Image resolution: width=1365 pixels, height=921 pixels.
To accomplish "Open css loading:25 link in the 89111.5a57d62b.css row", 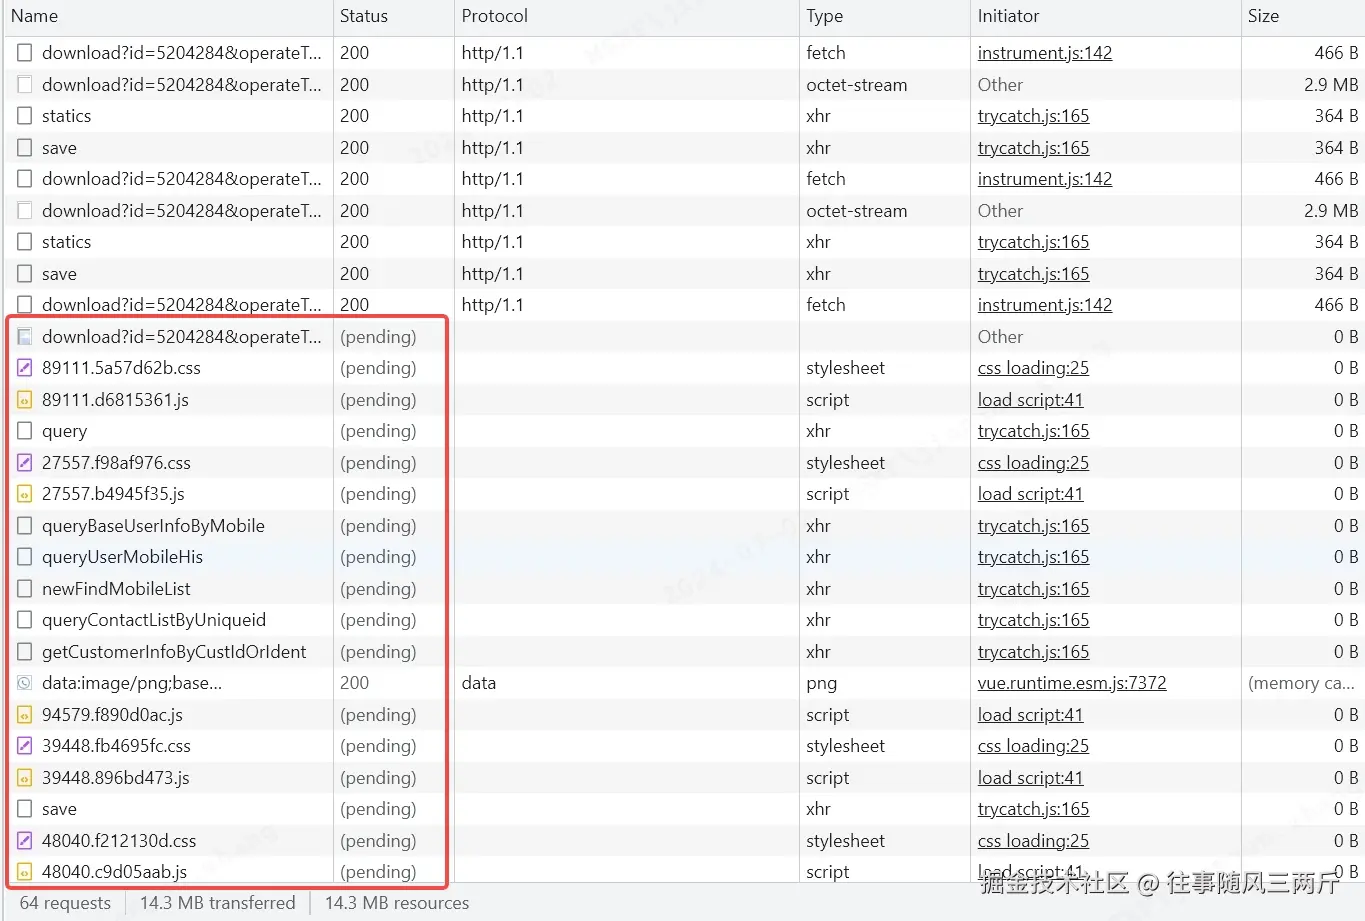I will [1033, 368].
